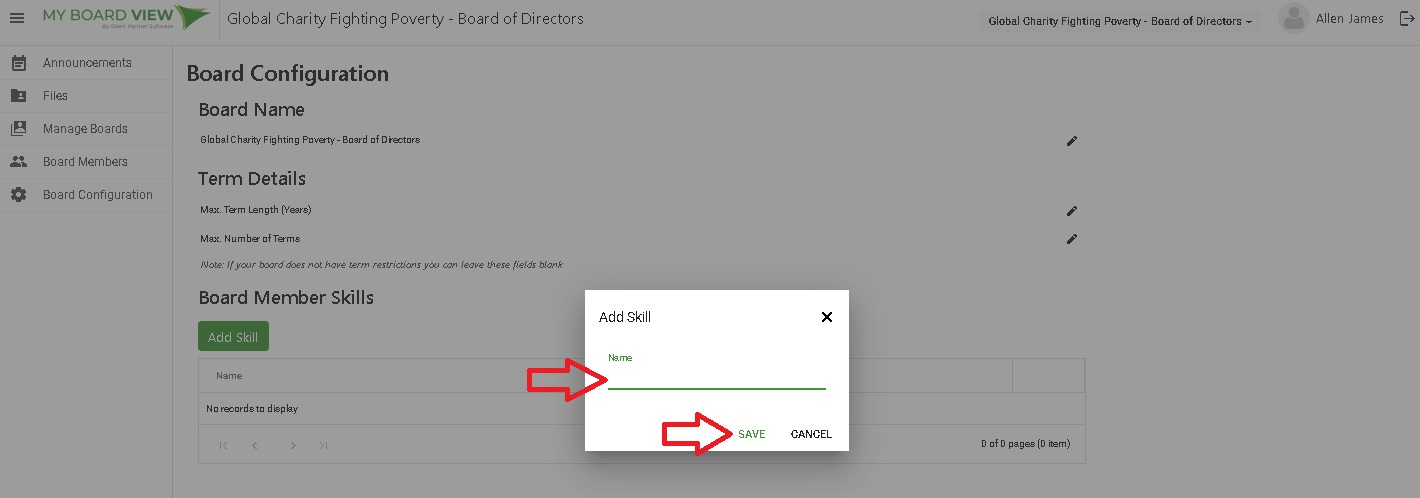This screenshot has width=1420, height=498.
Task: Open the board selector dropdown
Action: pyautogui.click(x=1119, y=21)
